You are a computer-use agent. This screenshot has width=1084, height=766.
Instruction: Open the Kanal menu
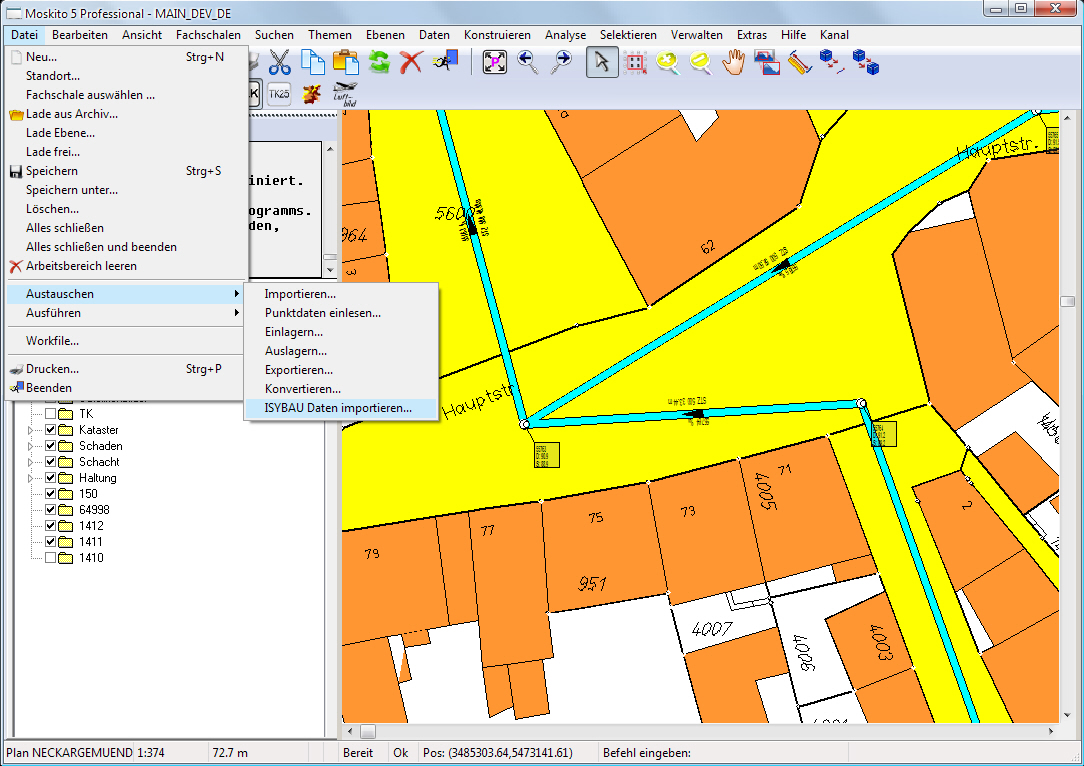(834, 35)
